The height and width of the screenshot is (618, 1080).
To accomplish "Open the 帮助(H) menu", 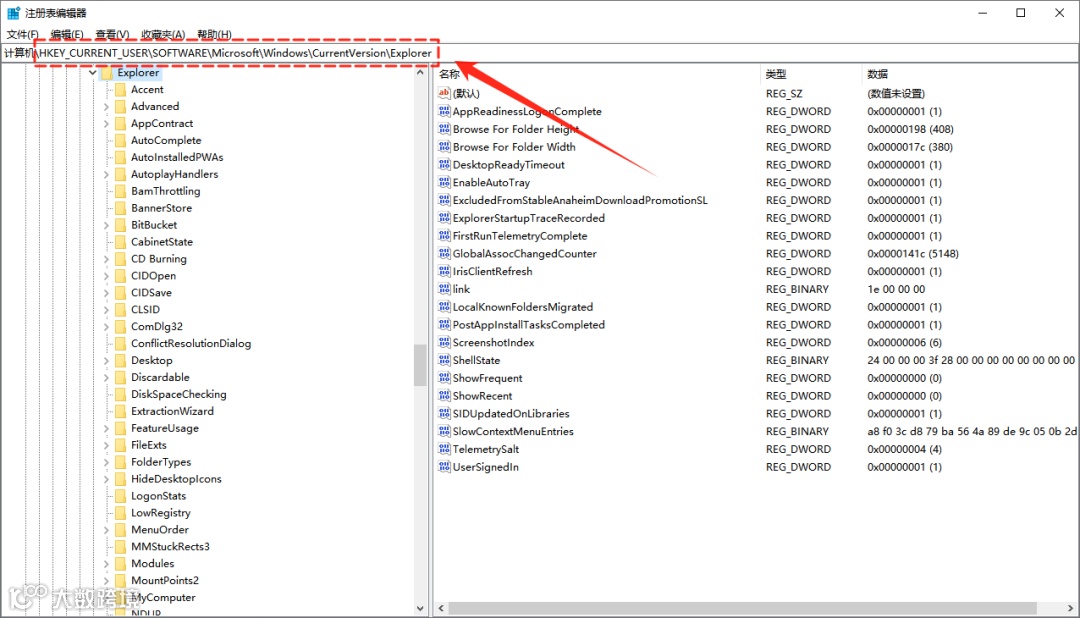I will (214, 34).
